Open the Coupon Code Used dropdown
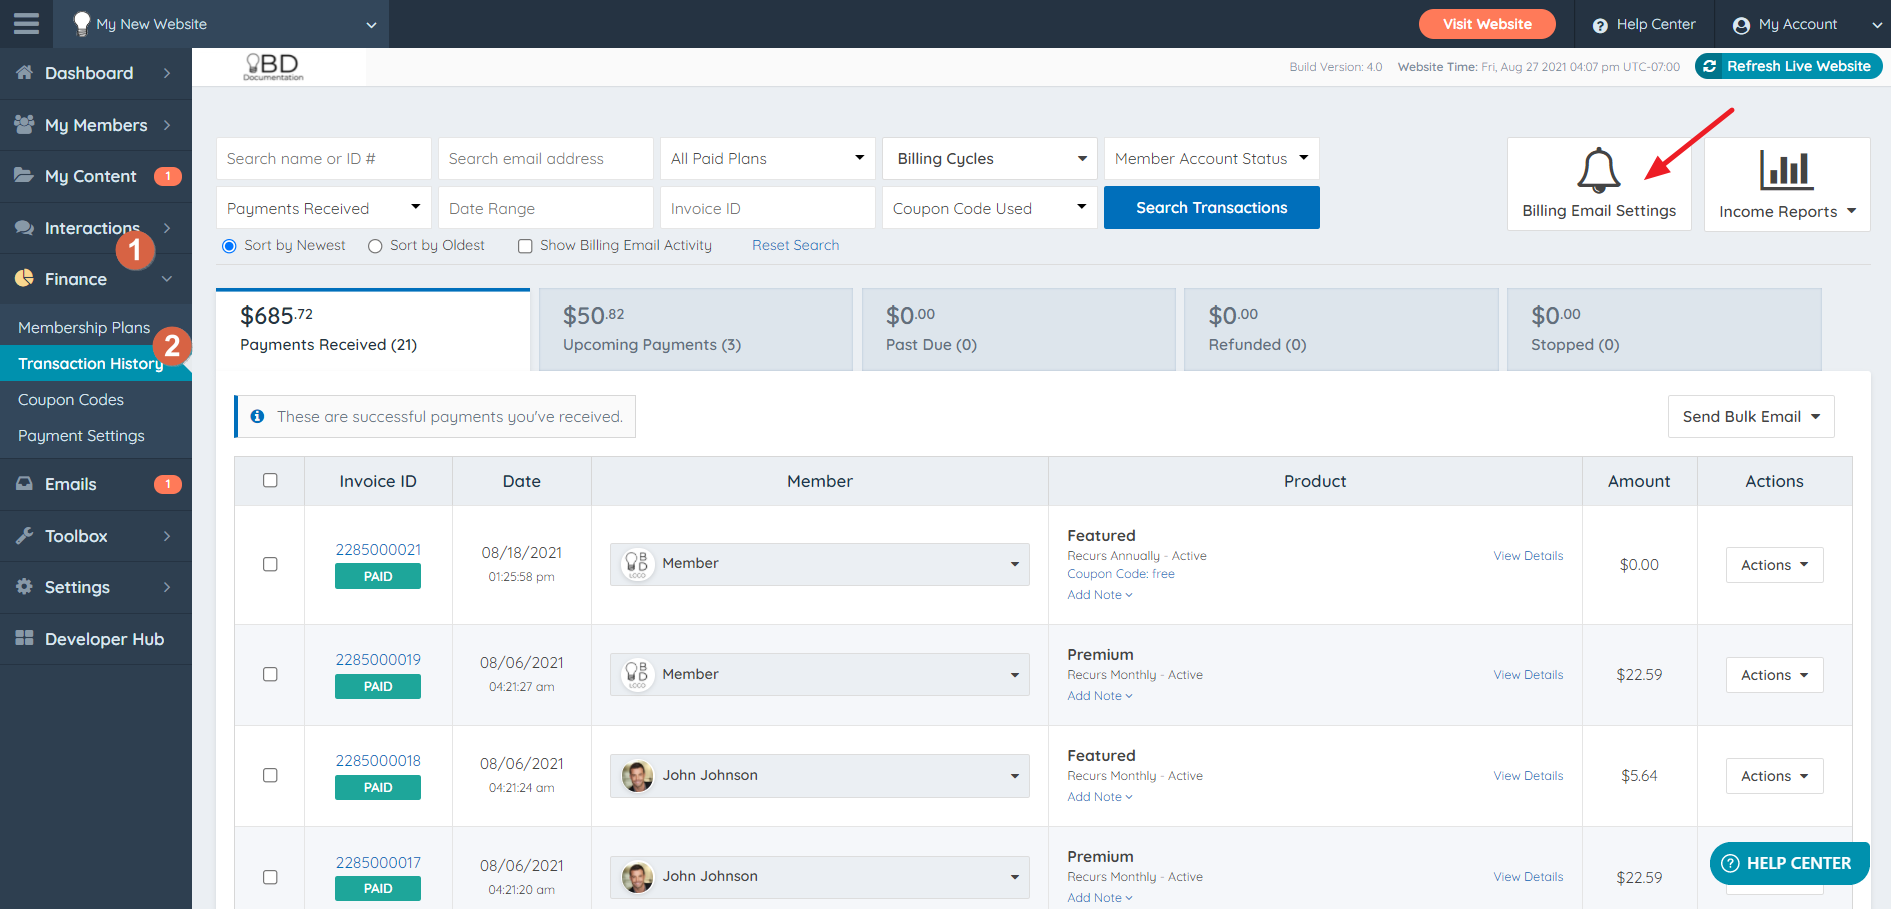Viewport: 1891px width, 909px height. 989,208
